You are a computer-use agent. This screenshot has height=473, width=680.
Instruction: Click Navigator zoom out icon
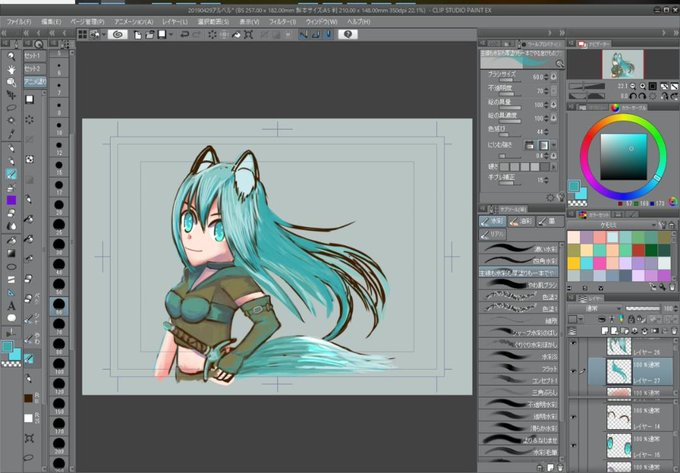point(633,86)
